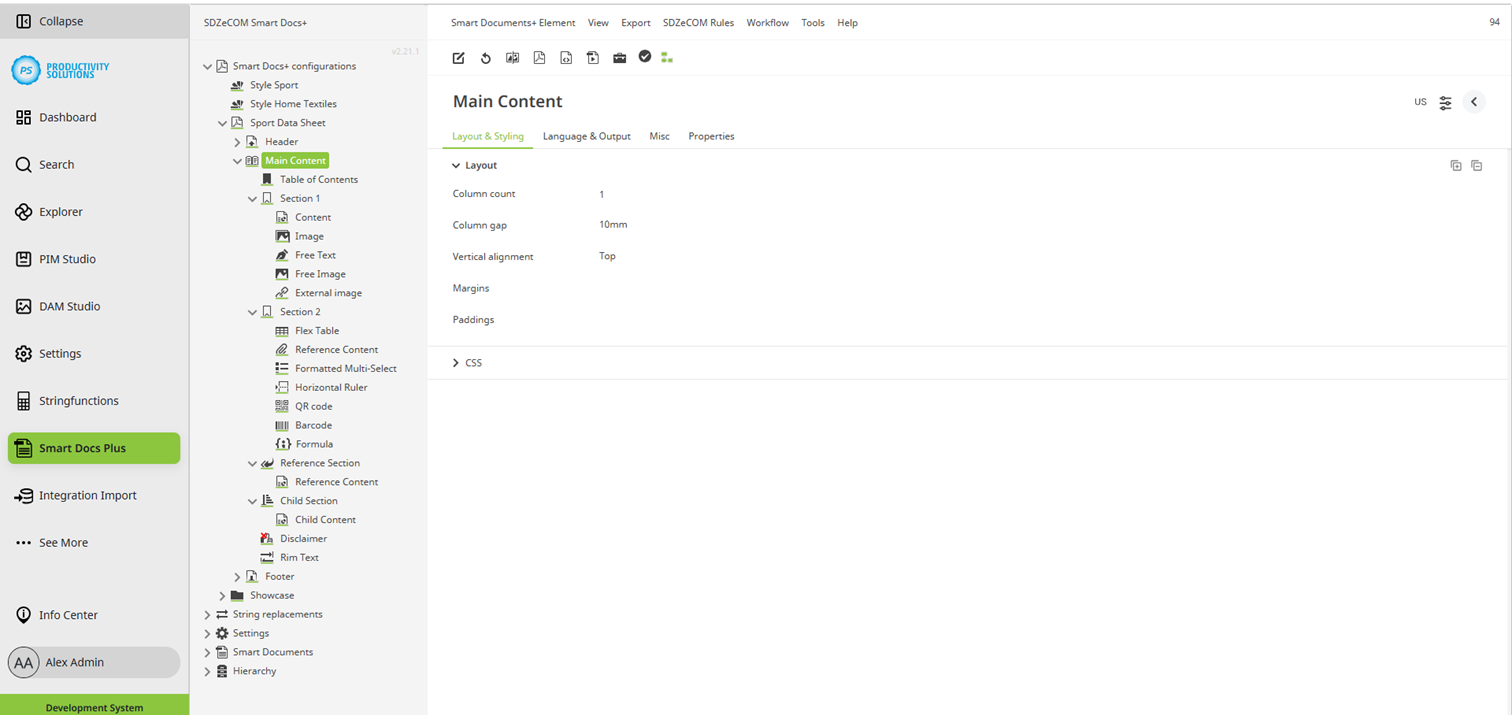
Task: Click the code file export icon
Action: coord(567,57)
